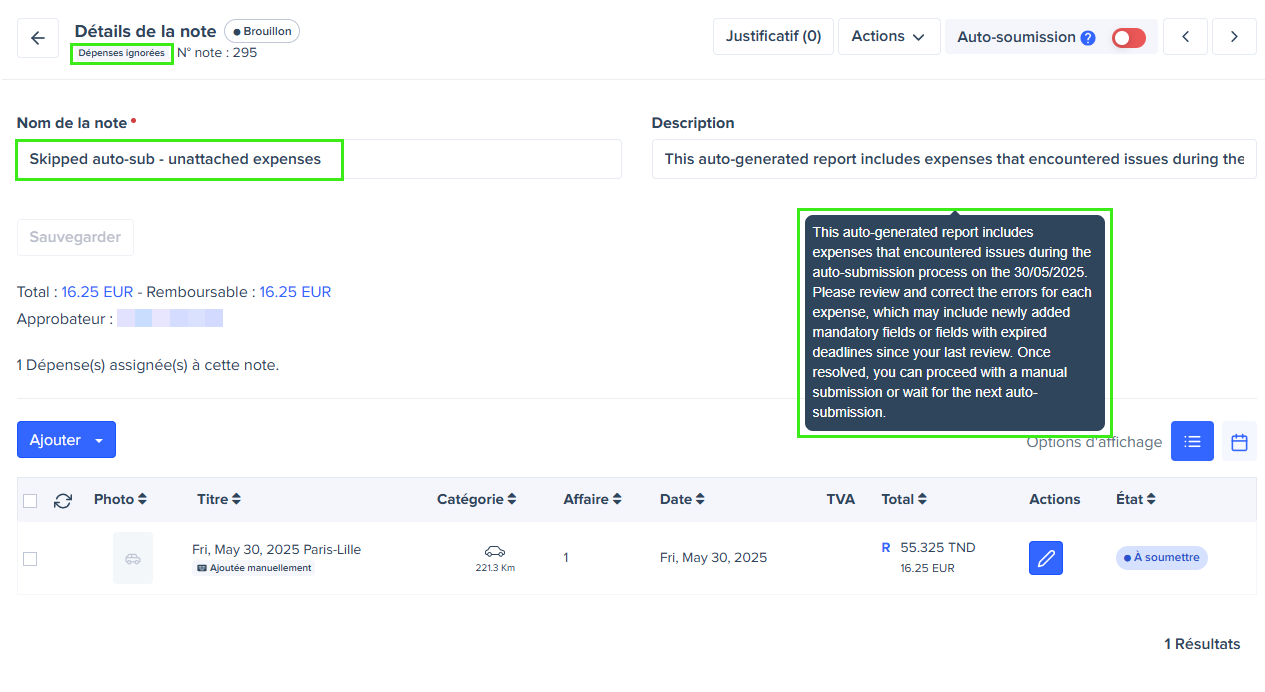This screenshot has height=692, width=1265.
Task: Click into the Description field
Action: click(954, 159)
